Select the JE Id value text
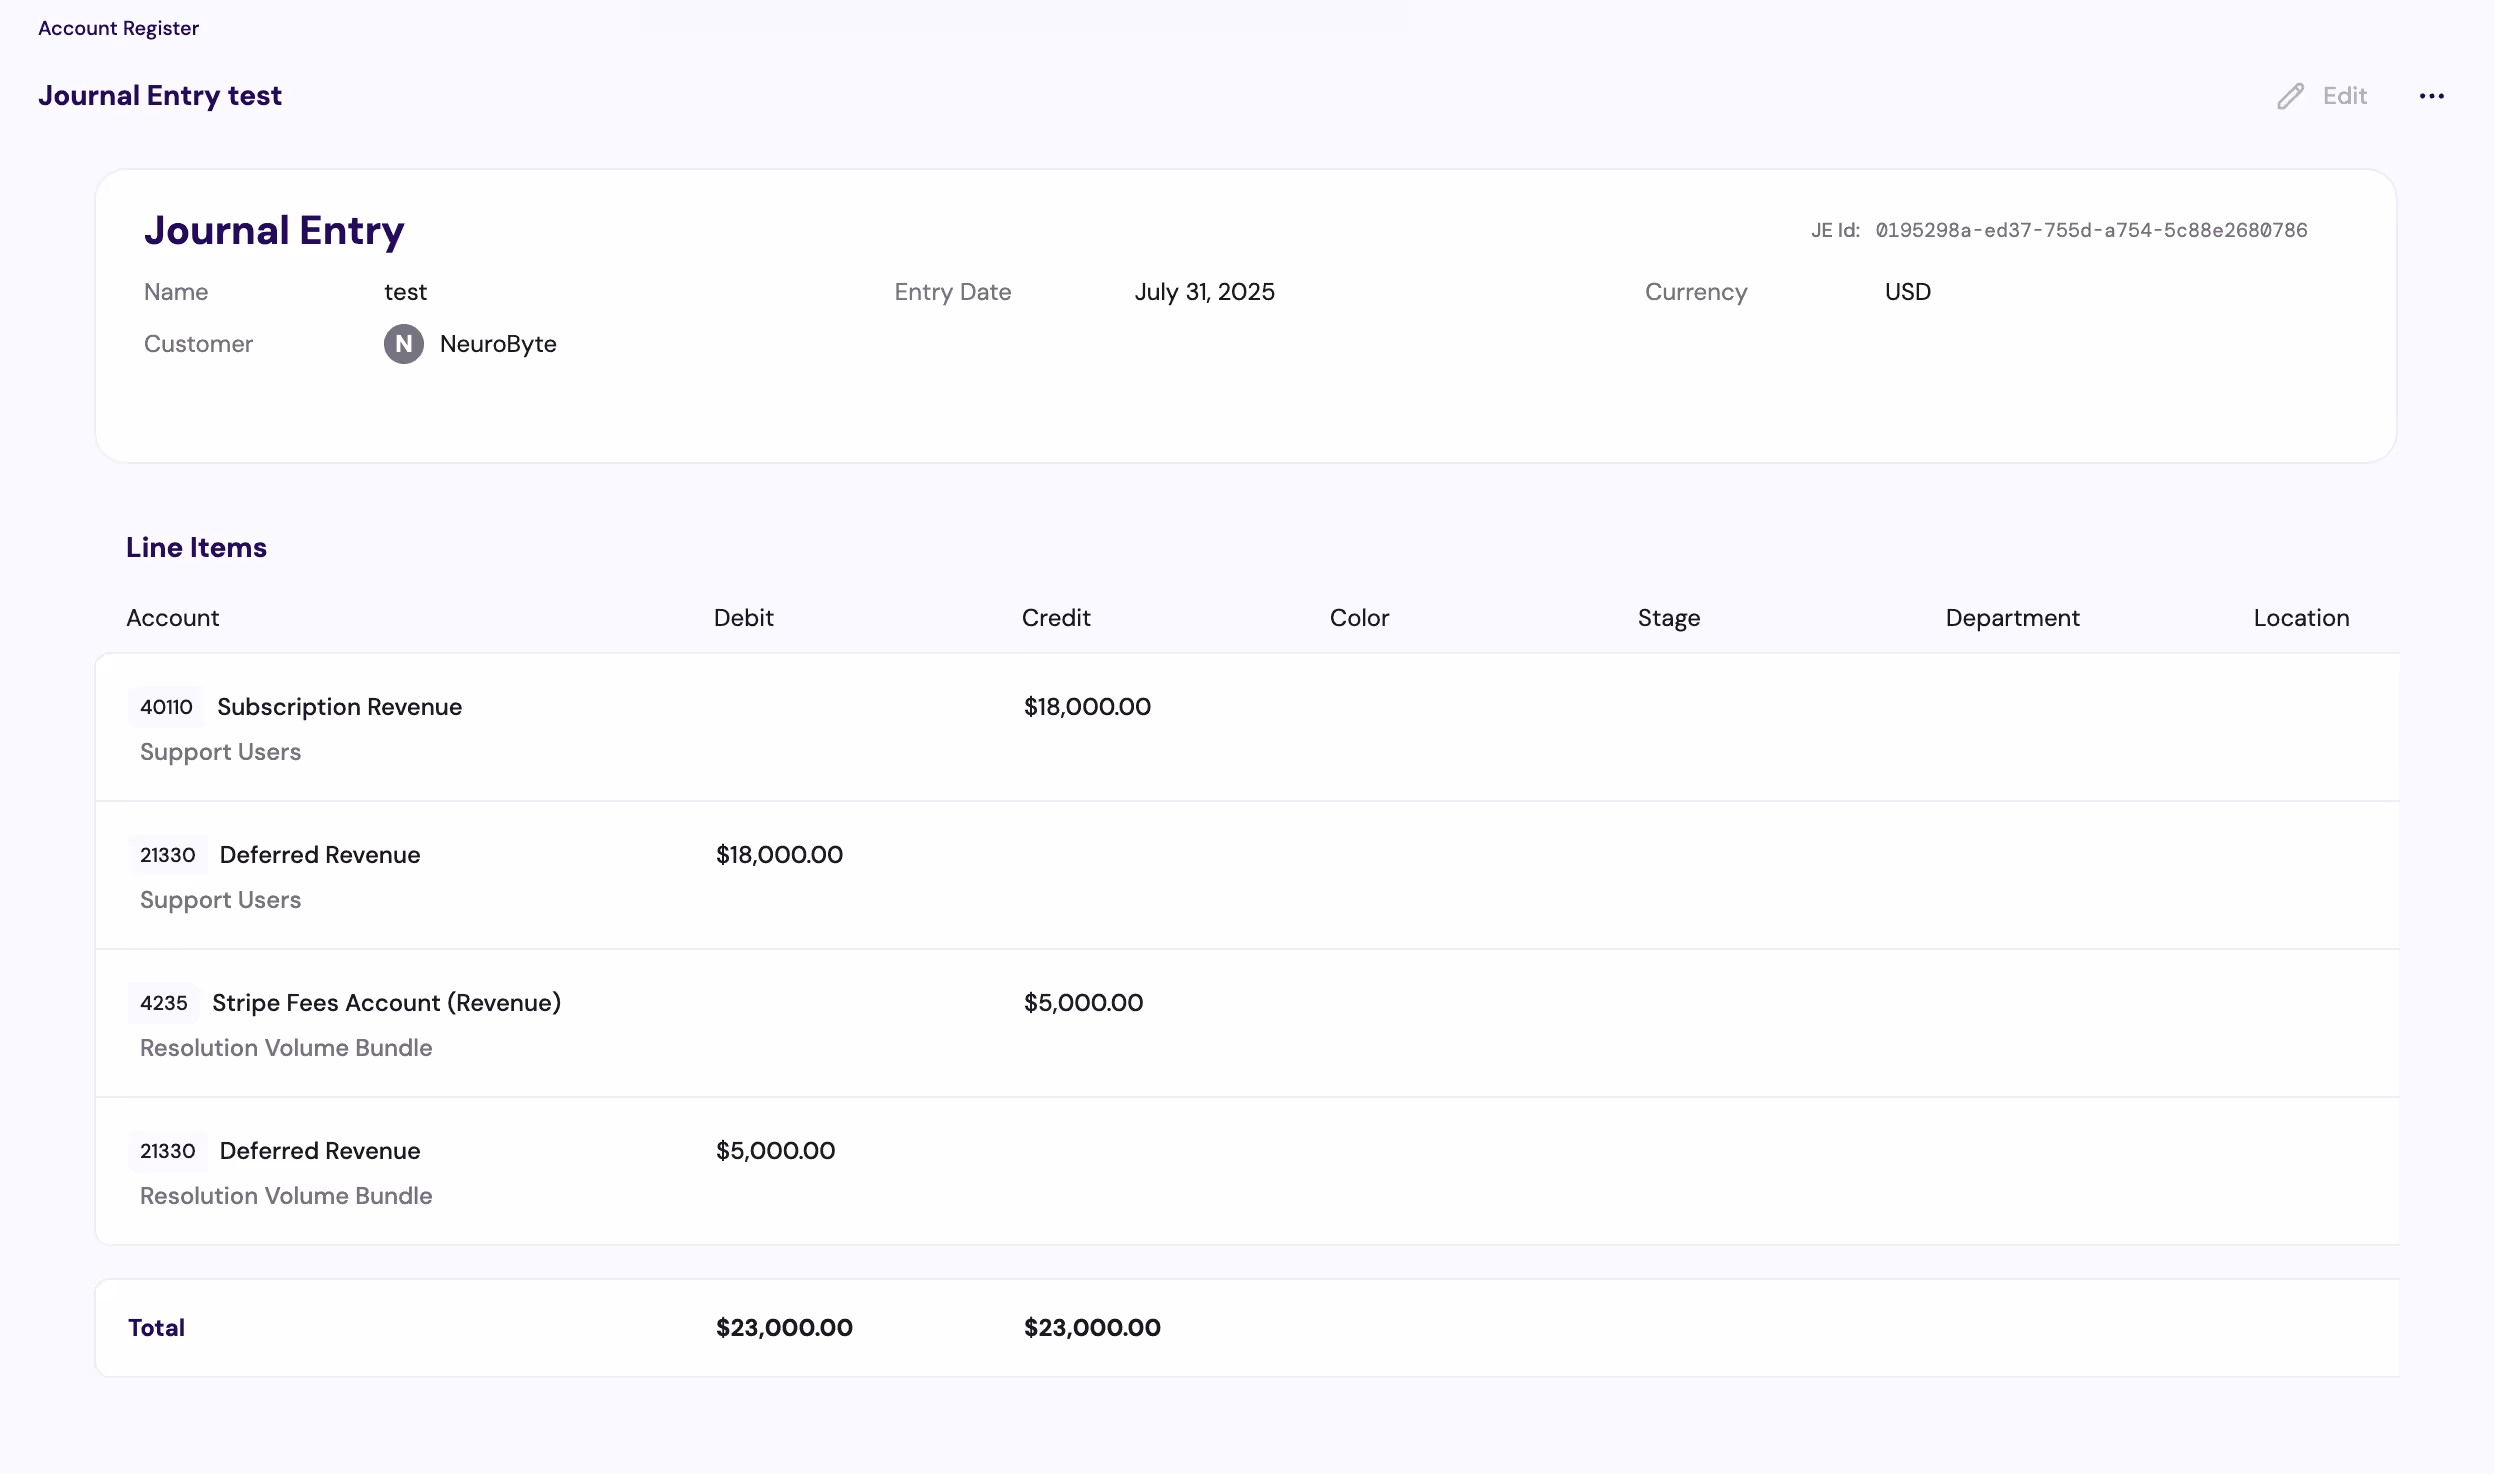This screenshot has height=1474, width=2494. coord(2091,230)
